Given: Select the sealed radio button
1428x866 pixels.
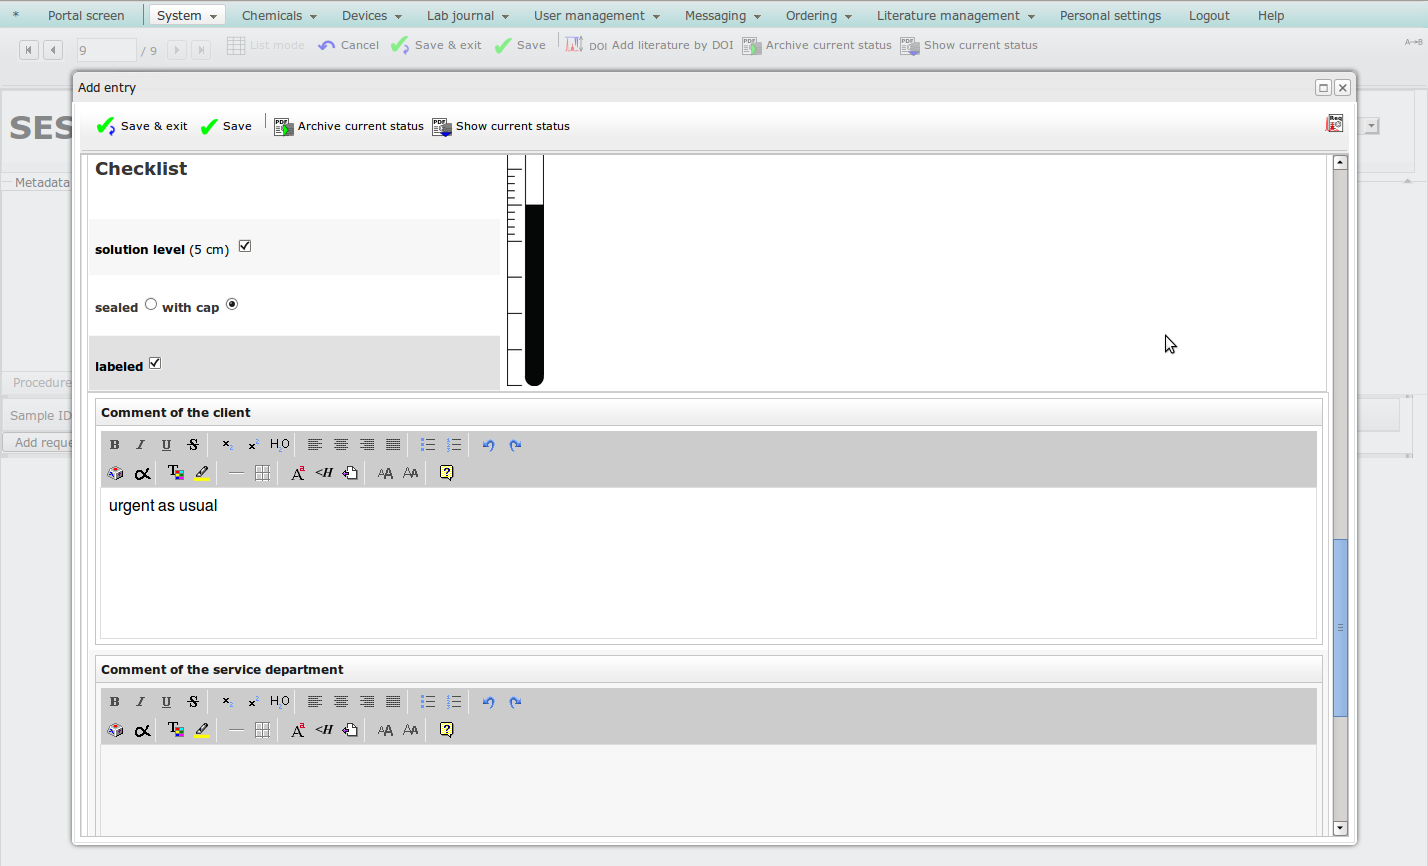Looking at the screenshot, I should click(x=151, y=304).
